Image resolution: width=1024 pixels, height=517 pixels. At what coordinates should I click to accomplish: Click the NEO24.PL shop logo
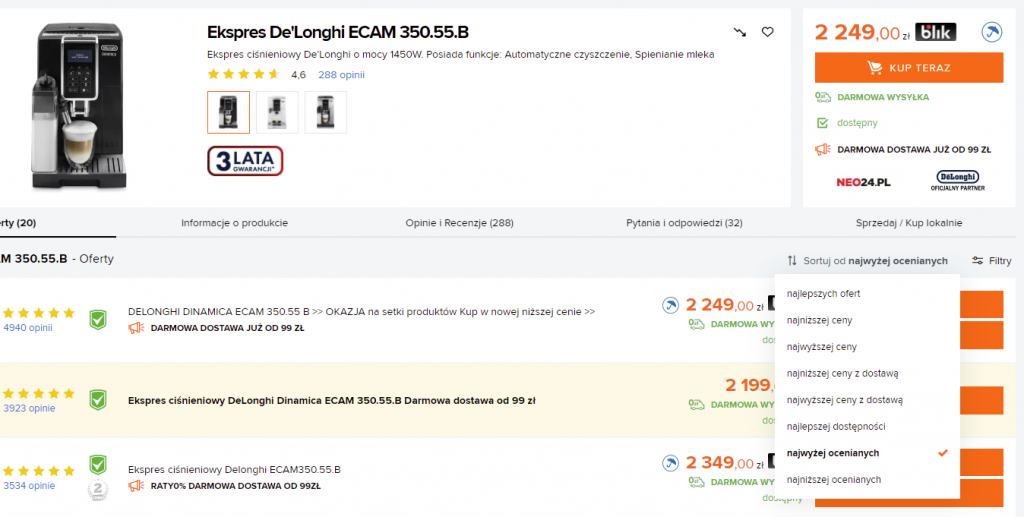pyautogui.click(x=863, y=182)
